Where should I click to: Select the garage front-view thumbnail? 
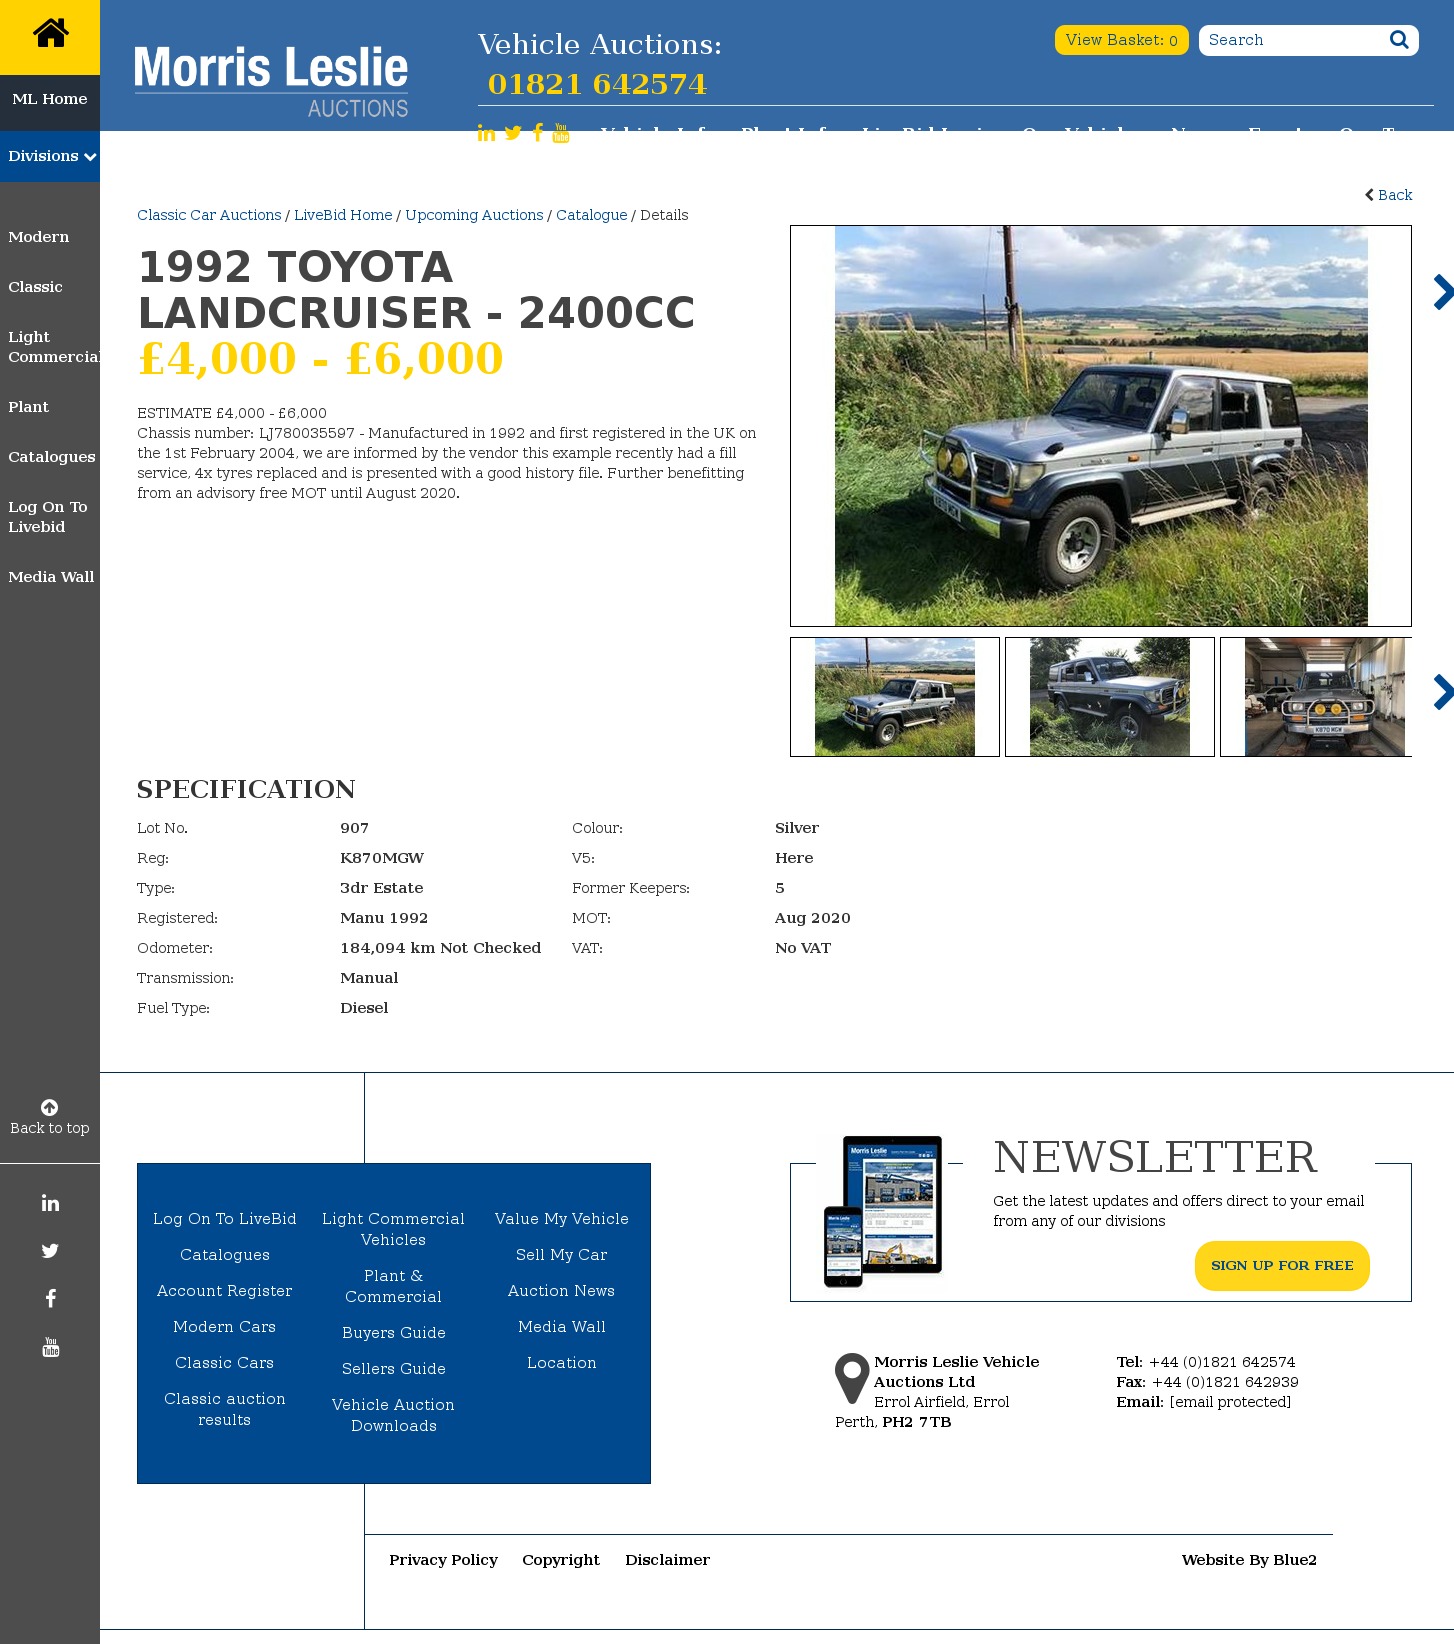[x=1316, y=697]
